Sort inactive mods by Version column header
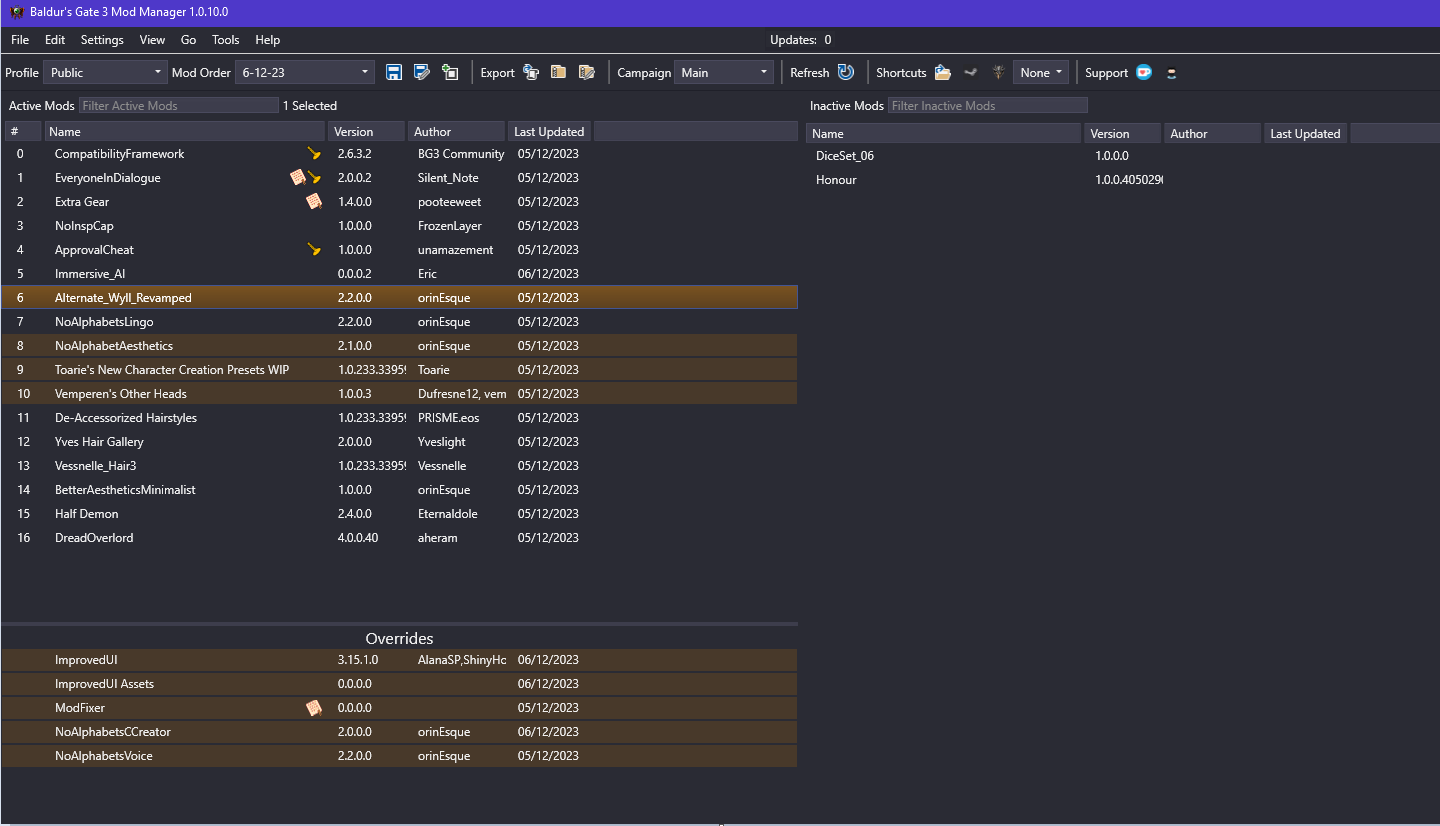 [1122, 134]
